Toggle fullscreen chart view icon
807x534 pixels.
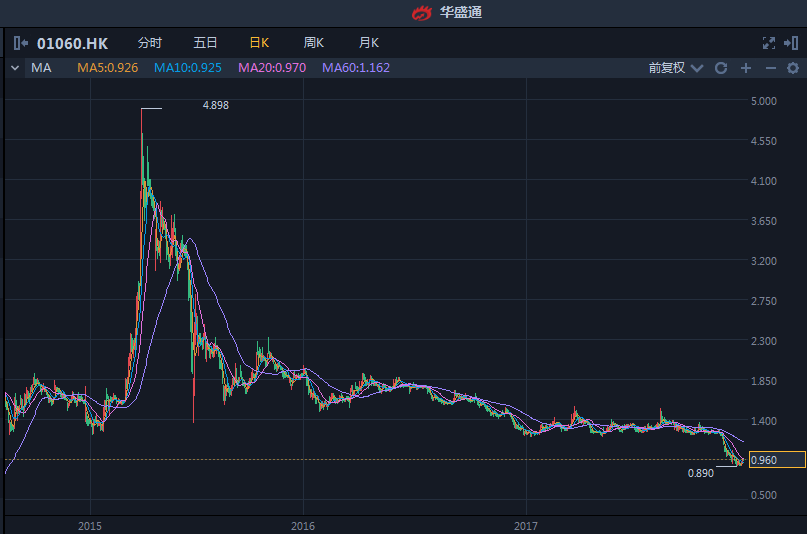coord(768,43)
